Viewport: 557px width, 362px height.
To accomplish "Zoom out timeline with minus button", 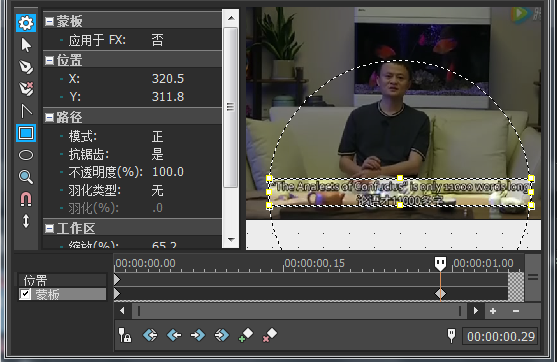I will 516,311.
